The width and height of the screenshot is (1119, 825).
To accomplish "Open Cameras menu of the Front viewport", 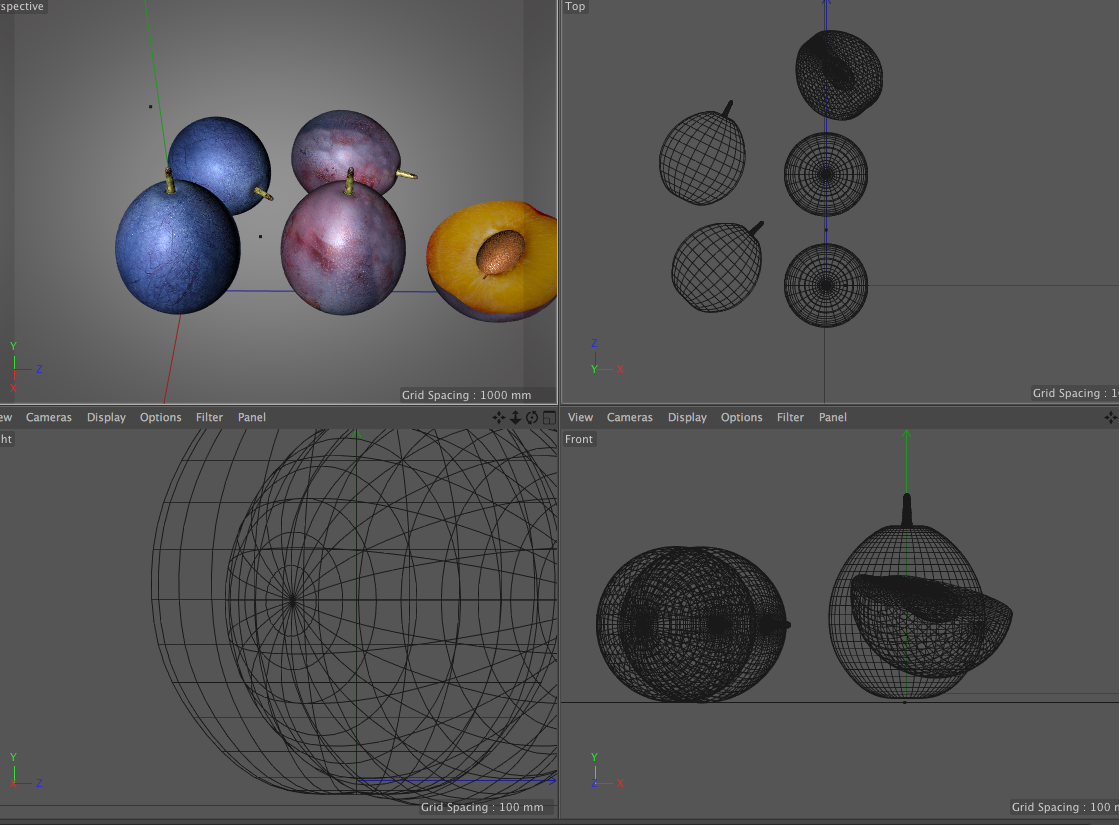I will click(630, 417).
